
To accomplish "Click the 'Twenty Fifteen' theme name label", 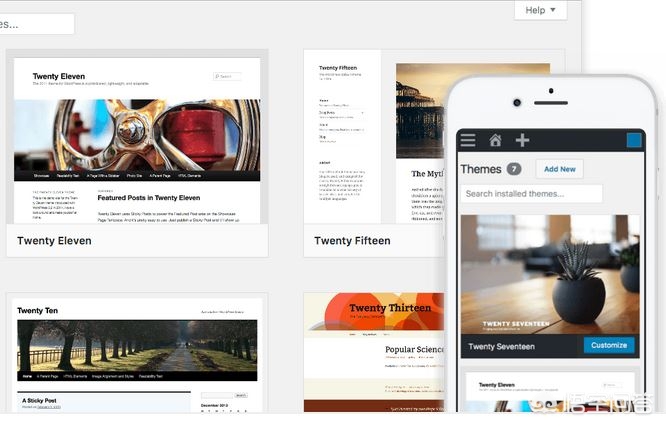I will pyautogui.click(x=352, y=241).
